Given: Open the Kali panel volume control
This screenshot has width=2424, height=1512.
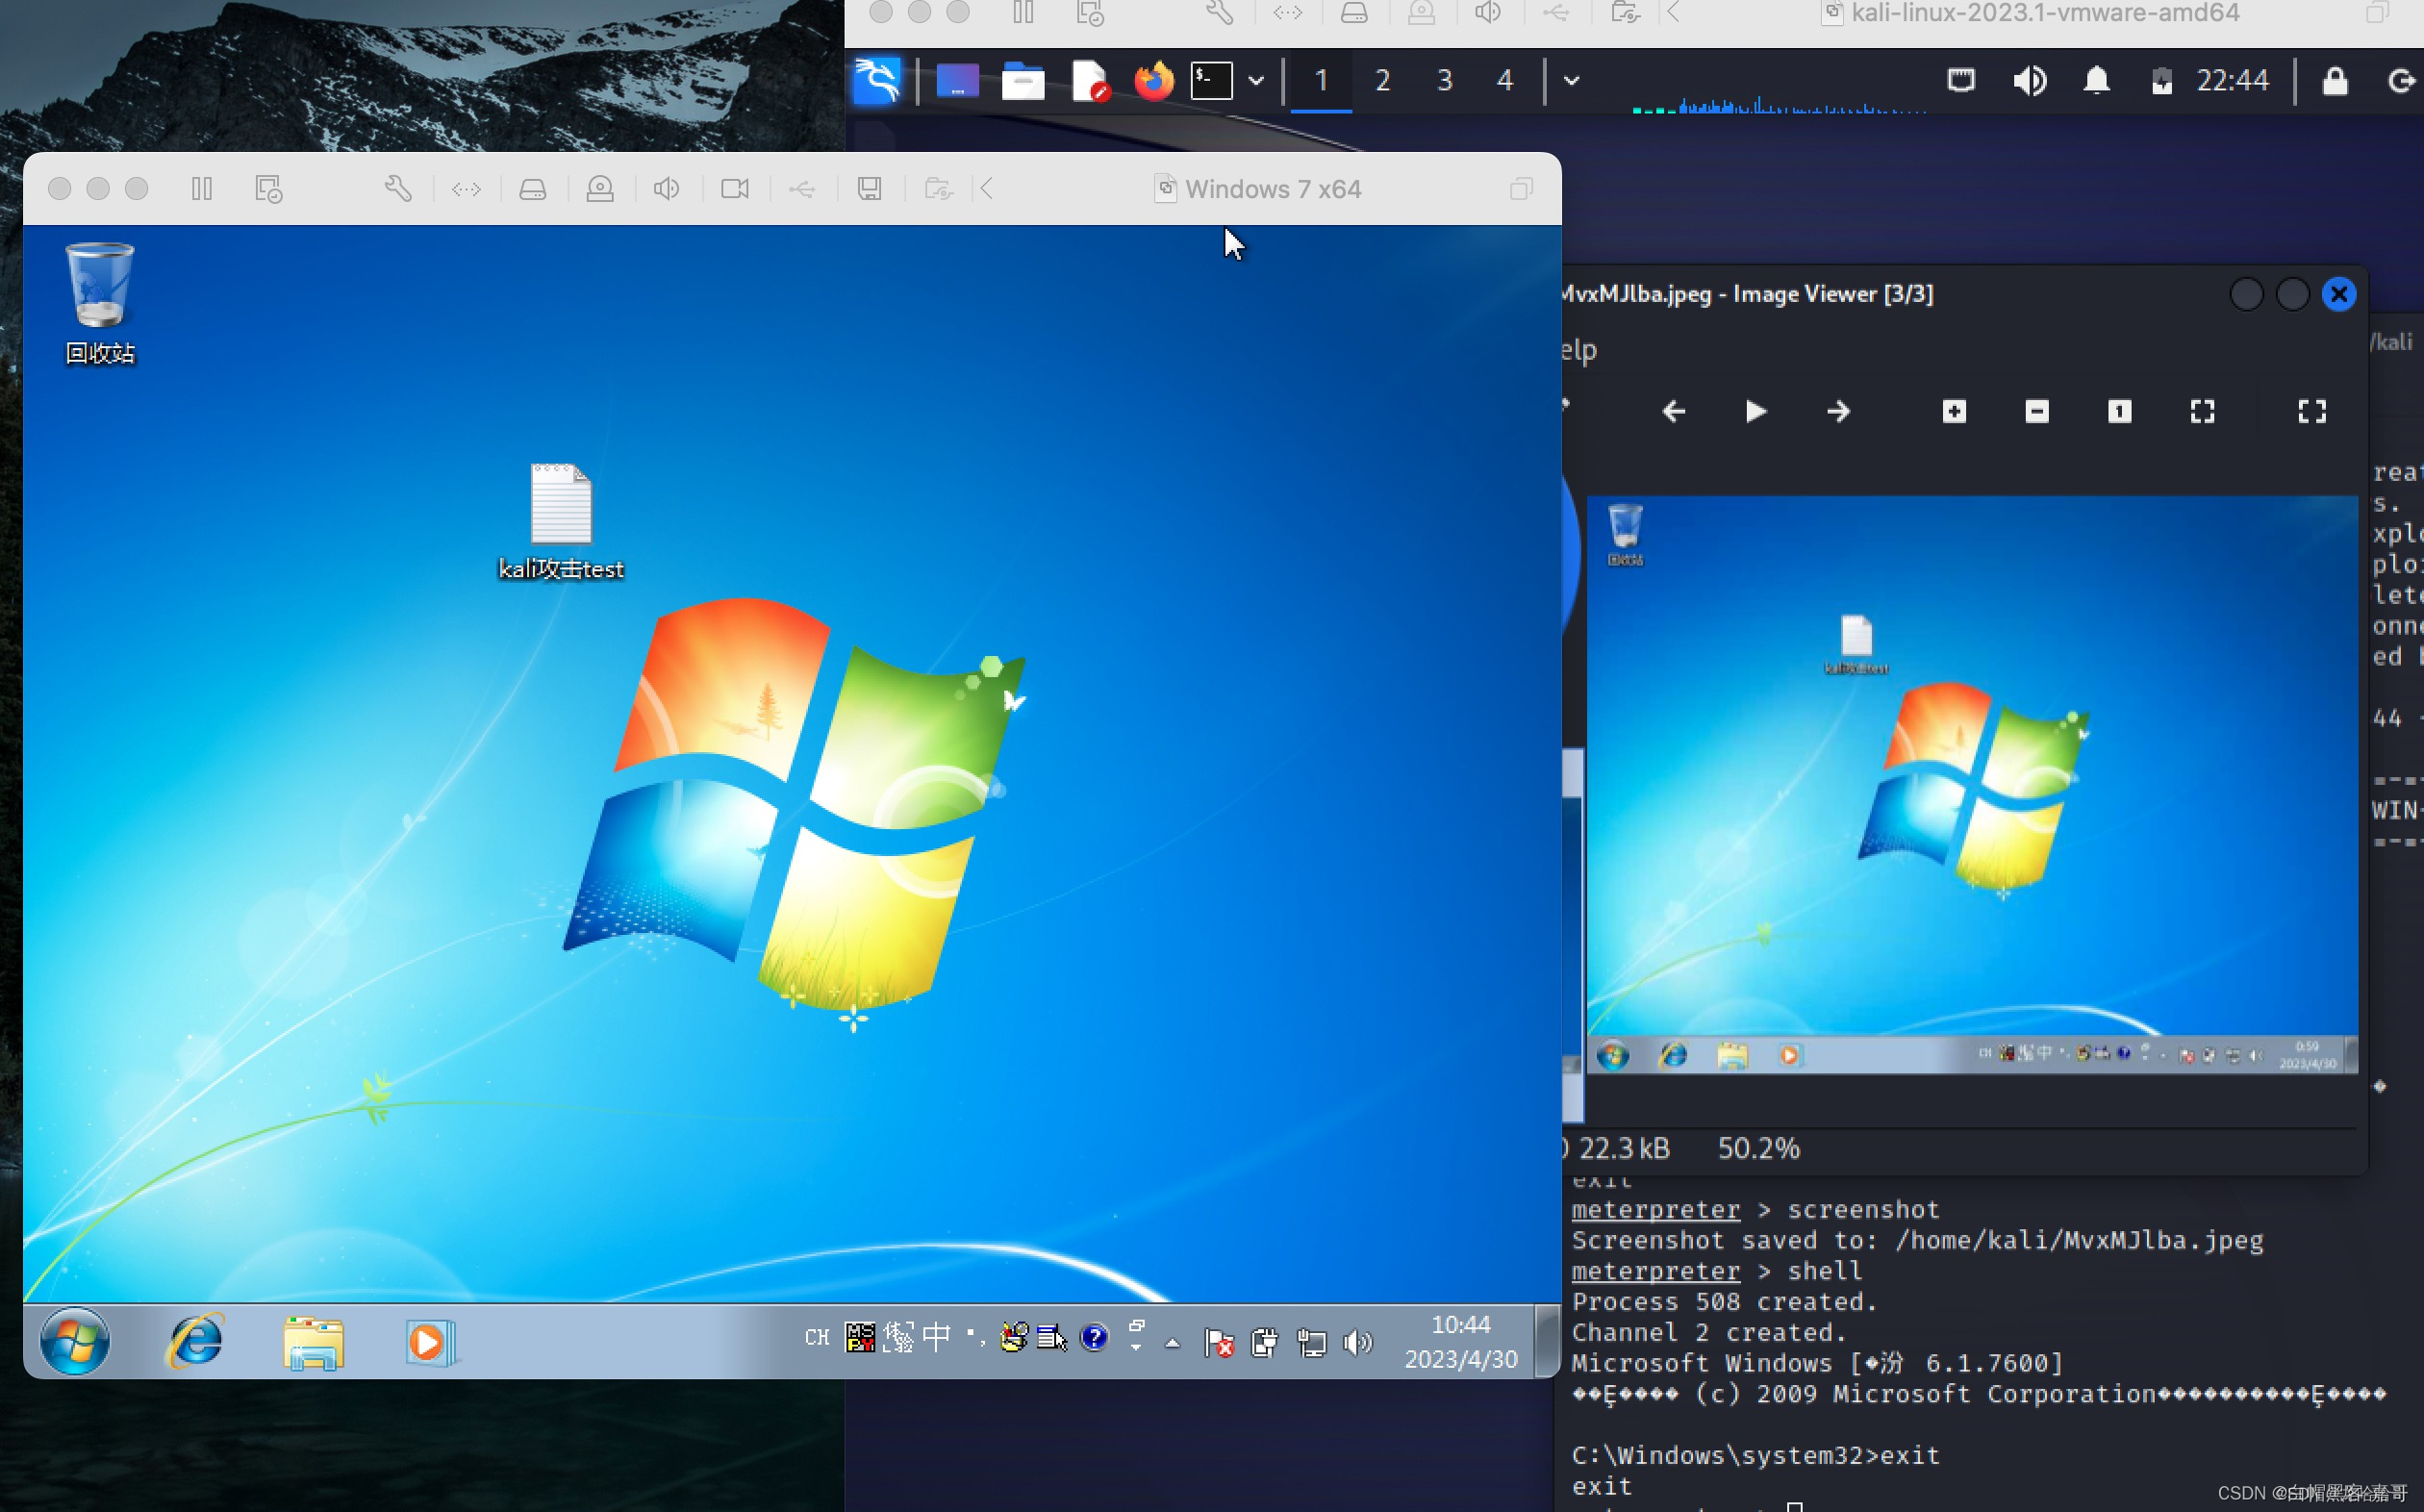Looking at the screenshot, I should point(2029,80).
